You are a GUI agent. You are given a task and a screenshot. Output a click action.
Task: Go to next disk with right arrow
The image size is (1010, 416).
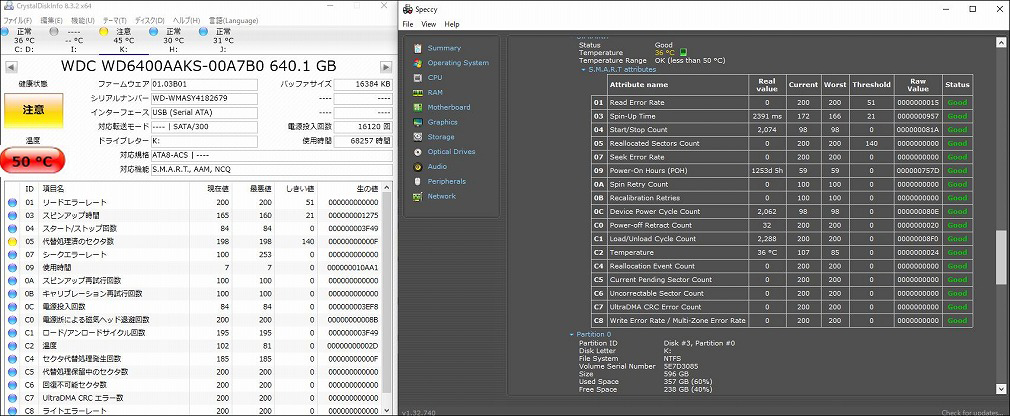coord(386,67)
